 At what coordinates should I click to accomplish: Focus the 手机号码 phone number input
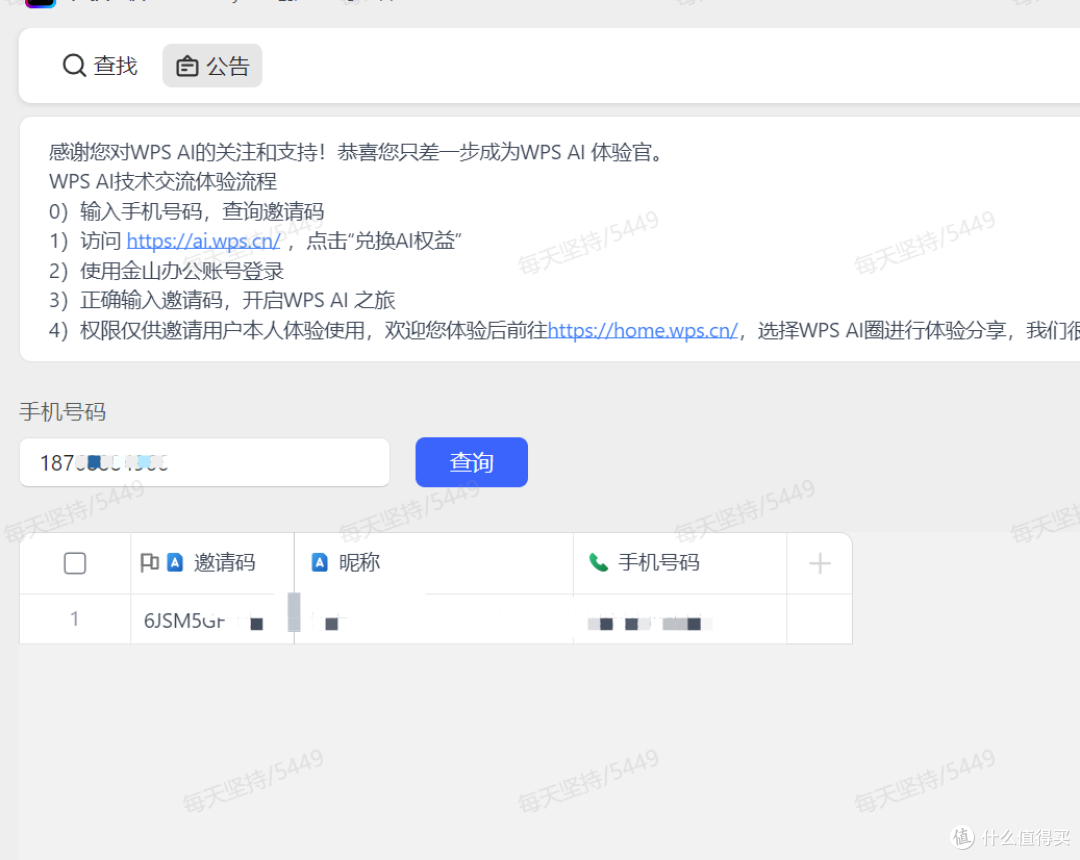pyautogui.click(x=205, y=463)
